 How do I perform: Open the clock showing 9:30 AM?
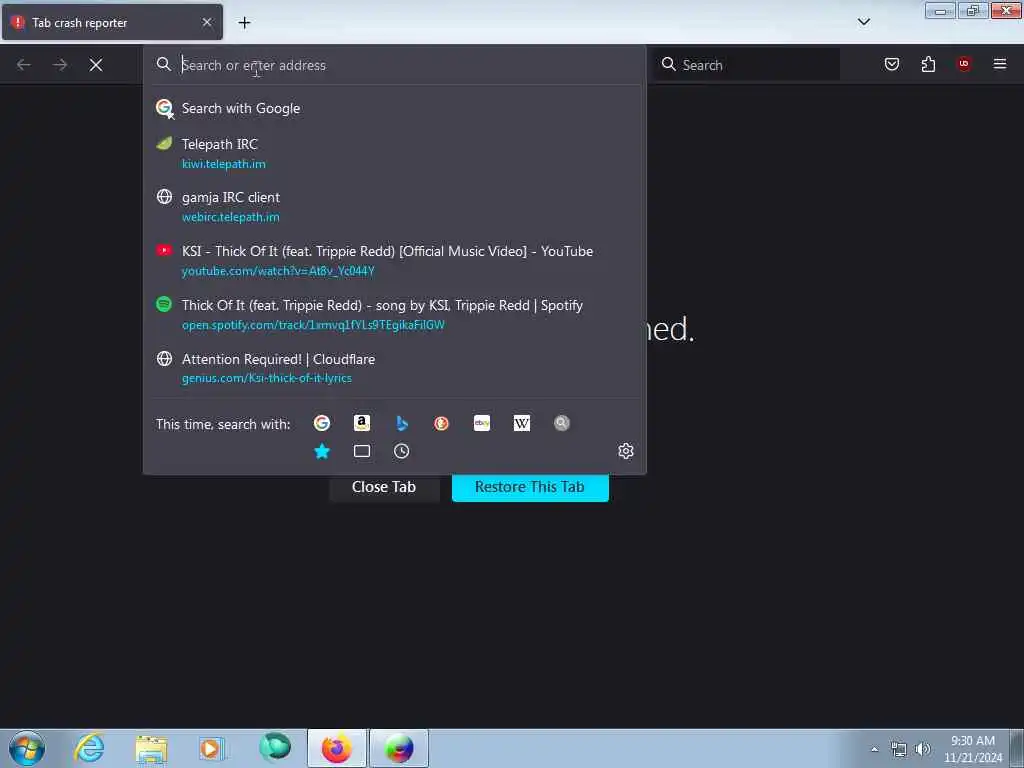pos(972,748)
